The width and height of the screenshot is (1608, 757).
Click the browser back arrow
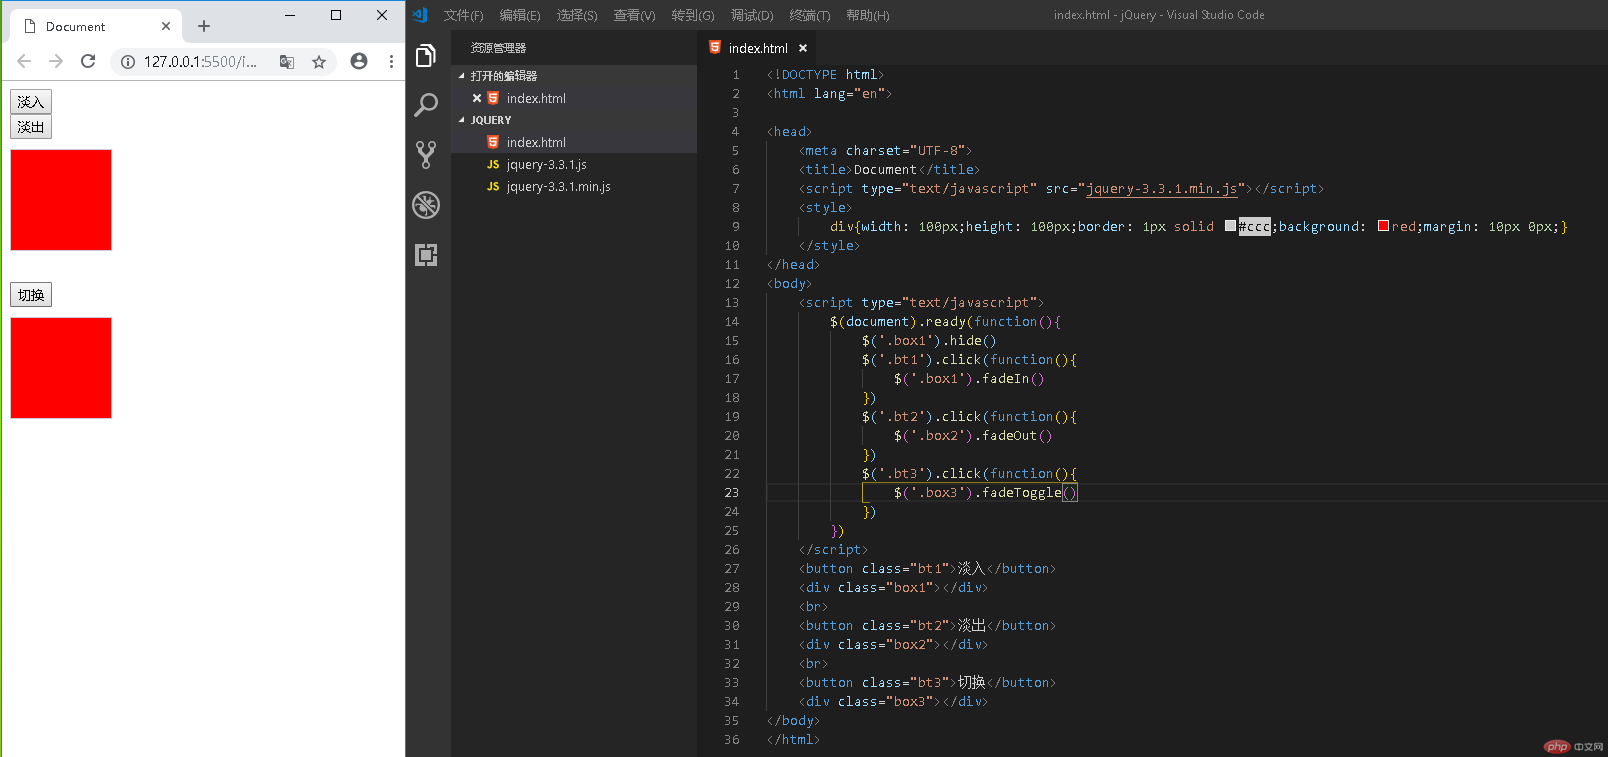point(24,61)
